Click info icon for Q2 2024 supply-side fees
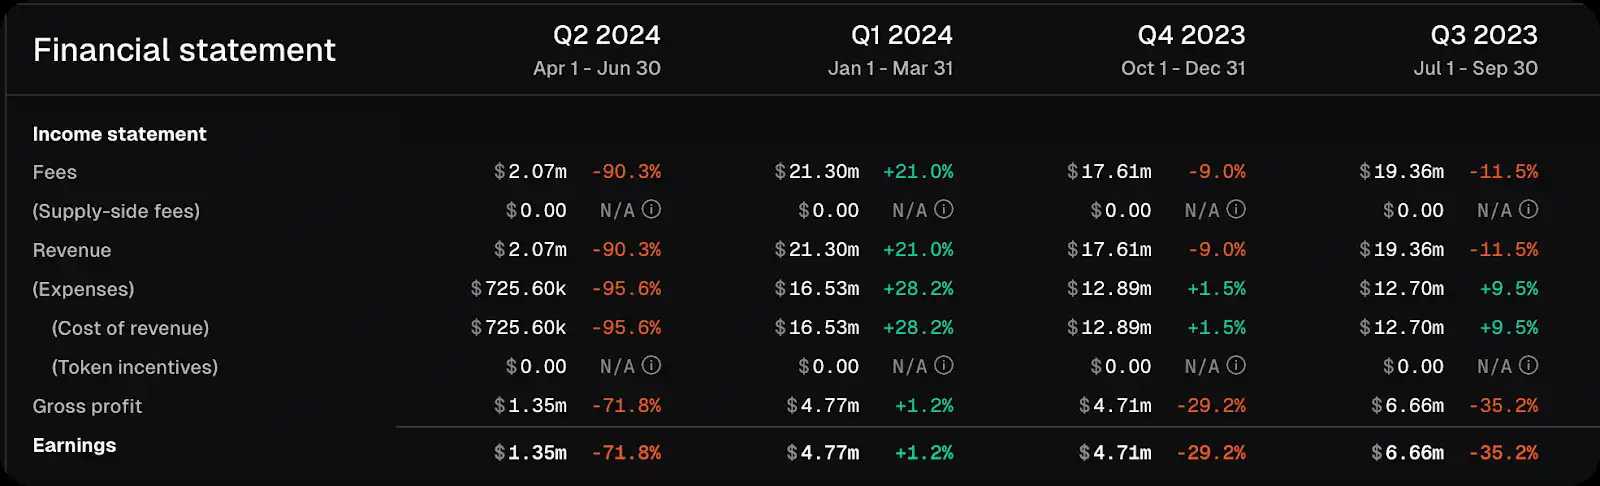 pyautogui.click(x=651, y=210)
